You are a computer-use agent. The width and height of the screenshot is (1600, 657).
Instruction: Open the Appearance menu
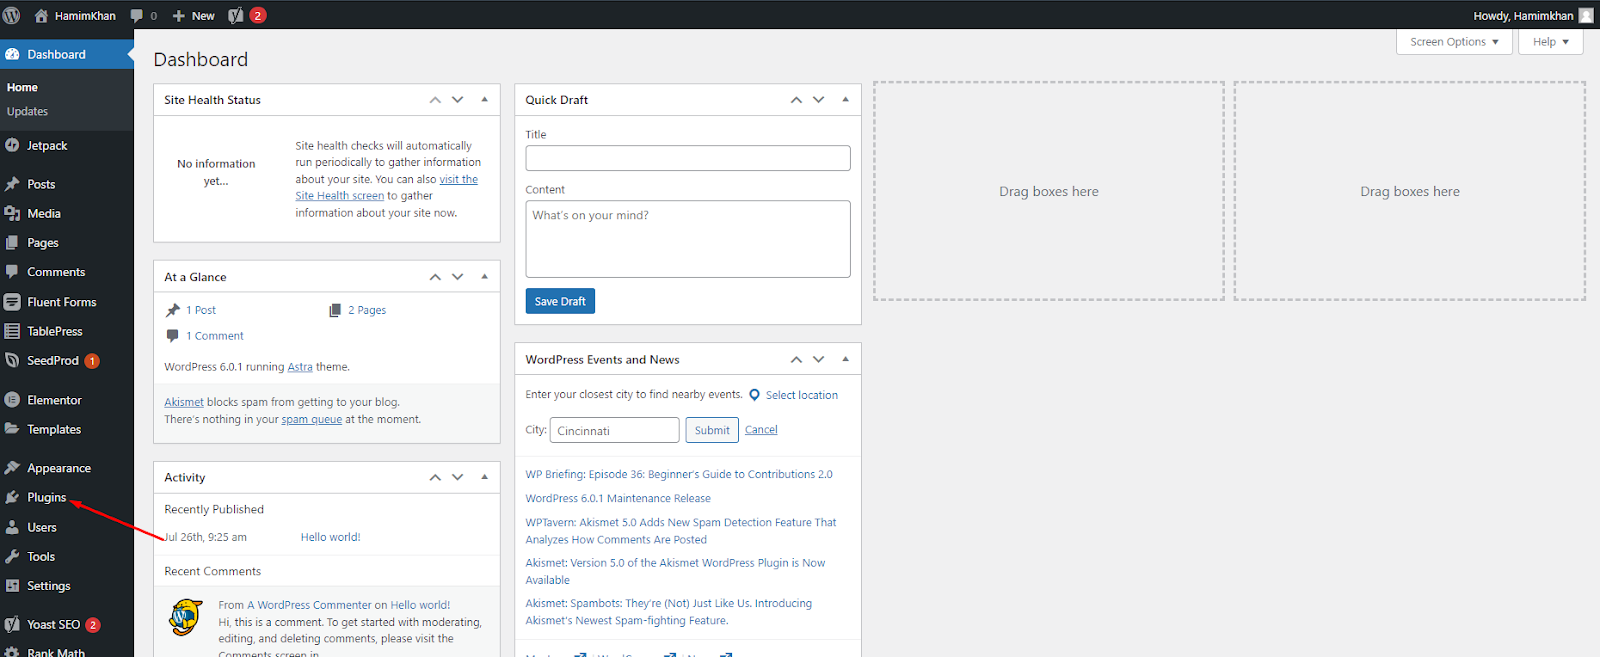(x=59, y=468)
